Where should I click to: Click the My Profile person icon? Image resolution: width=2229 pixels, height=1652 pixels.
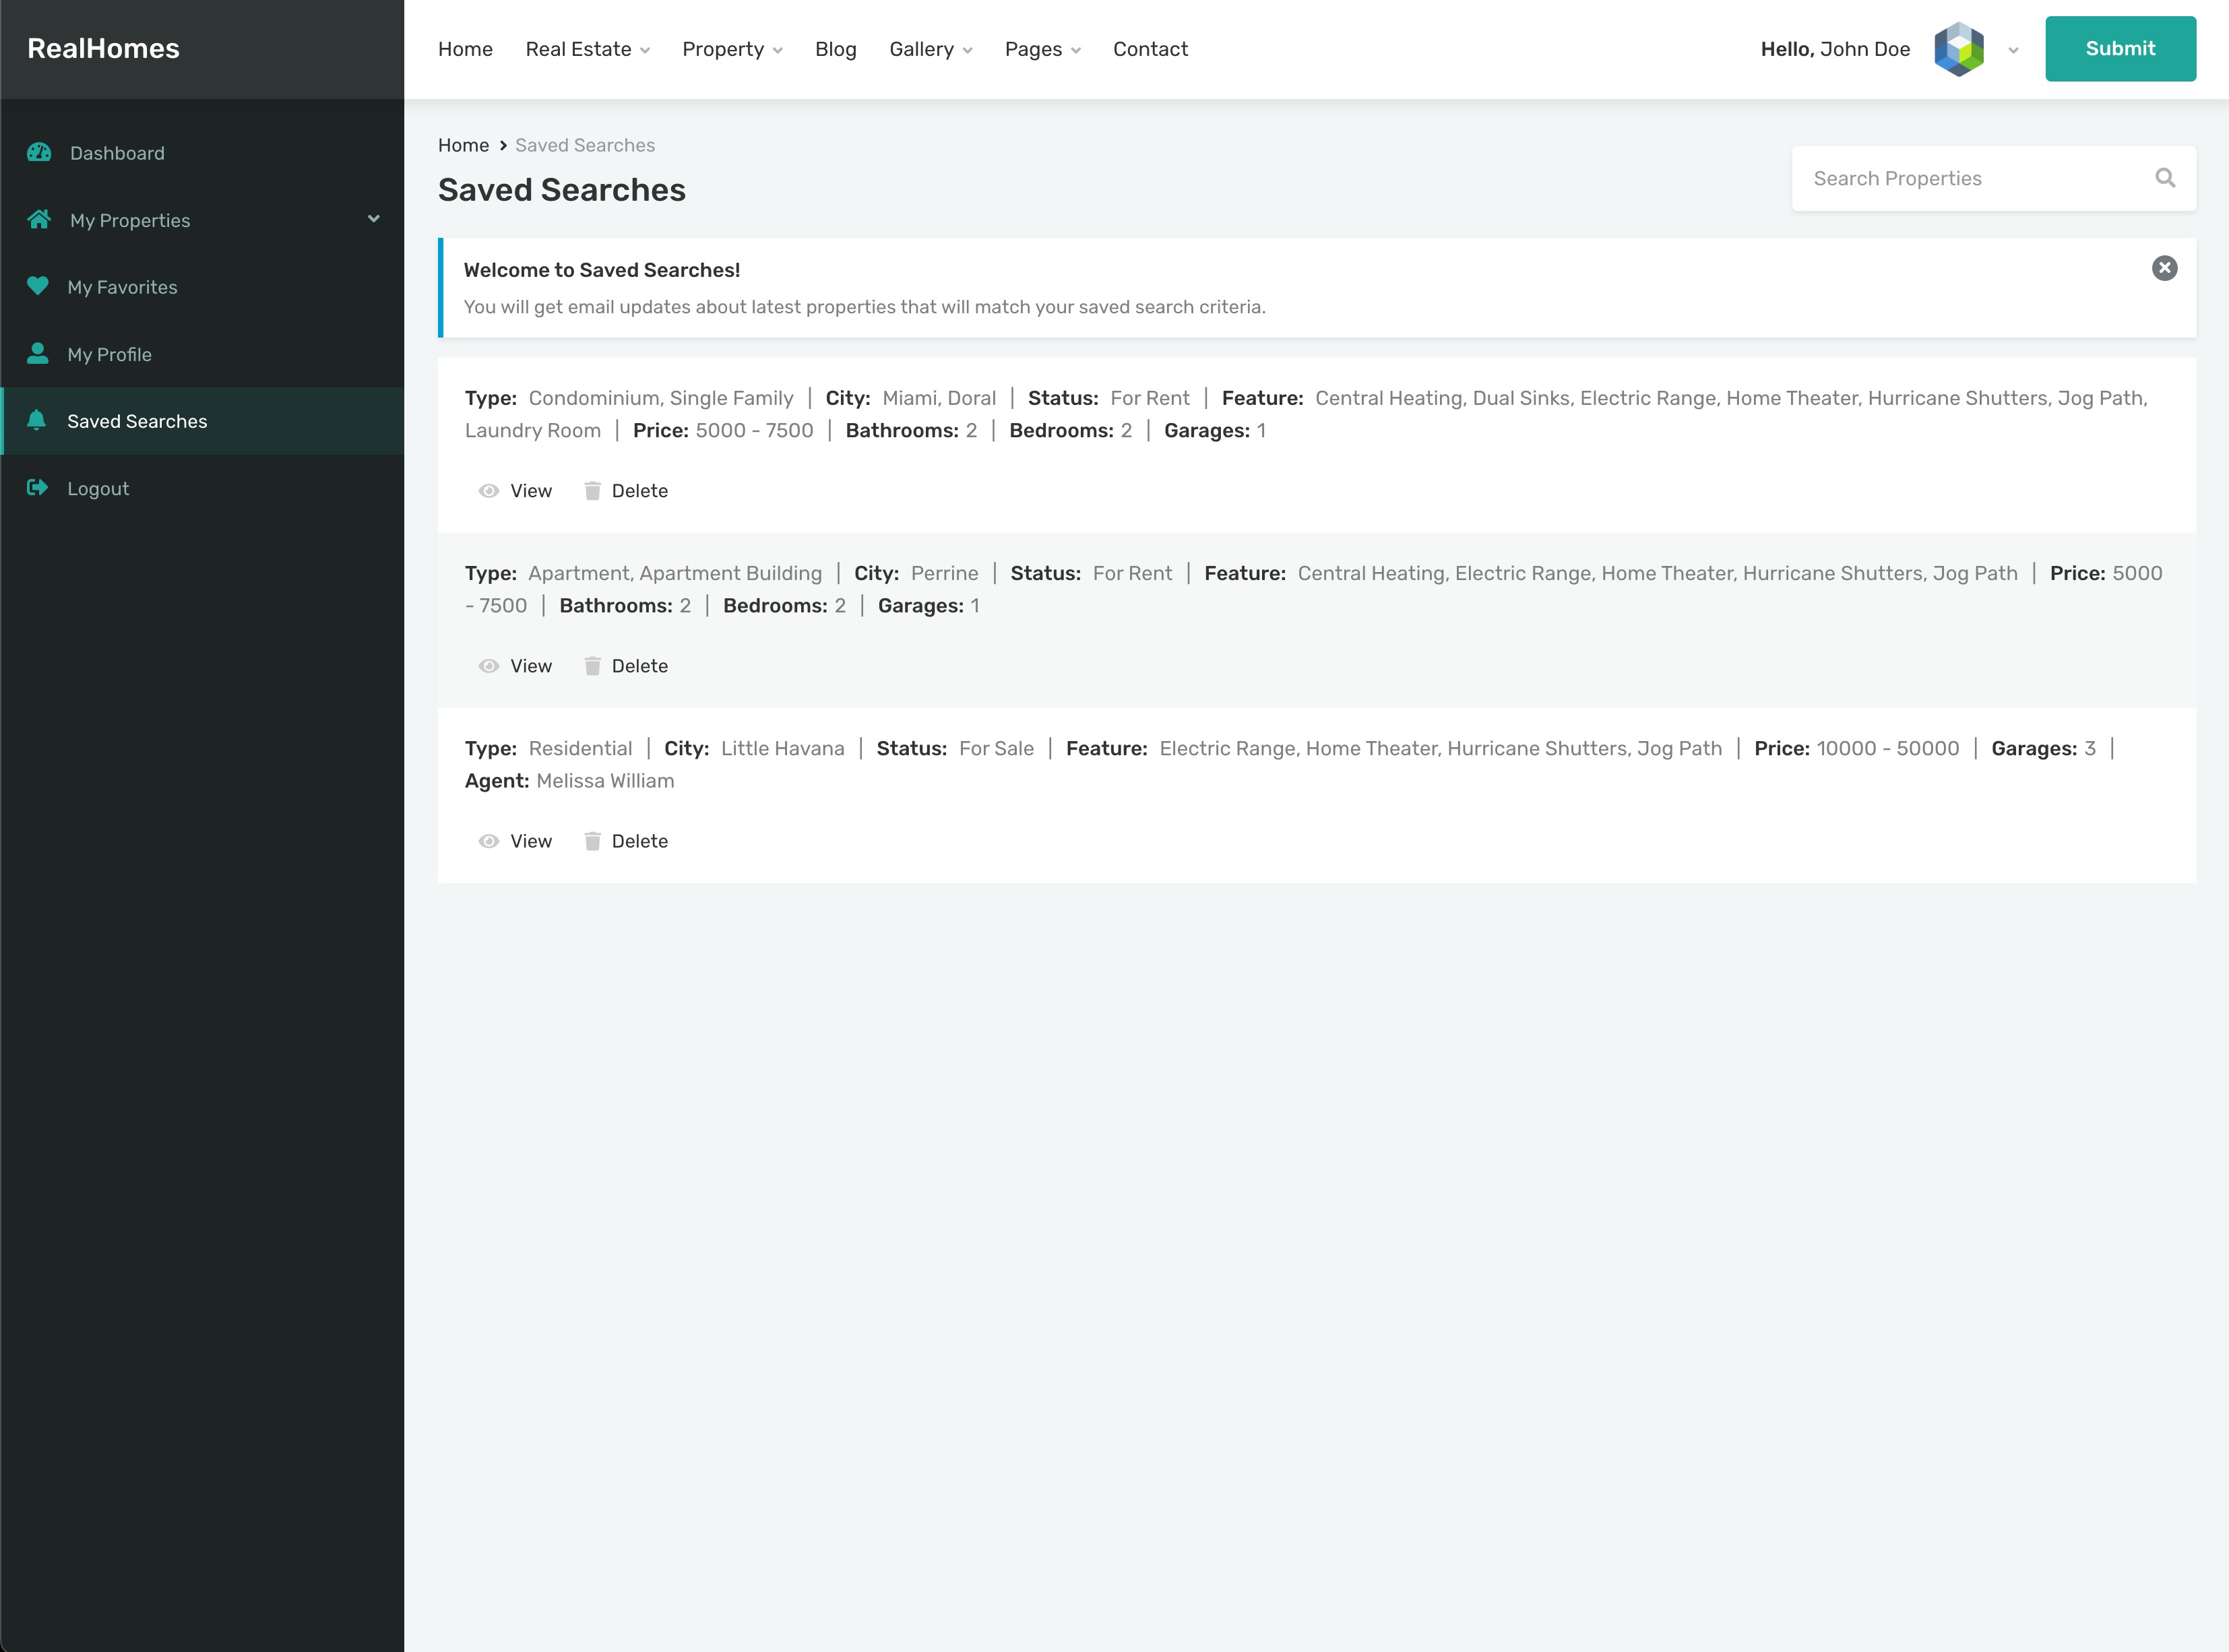pos(38,353)
